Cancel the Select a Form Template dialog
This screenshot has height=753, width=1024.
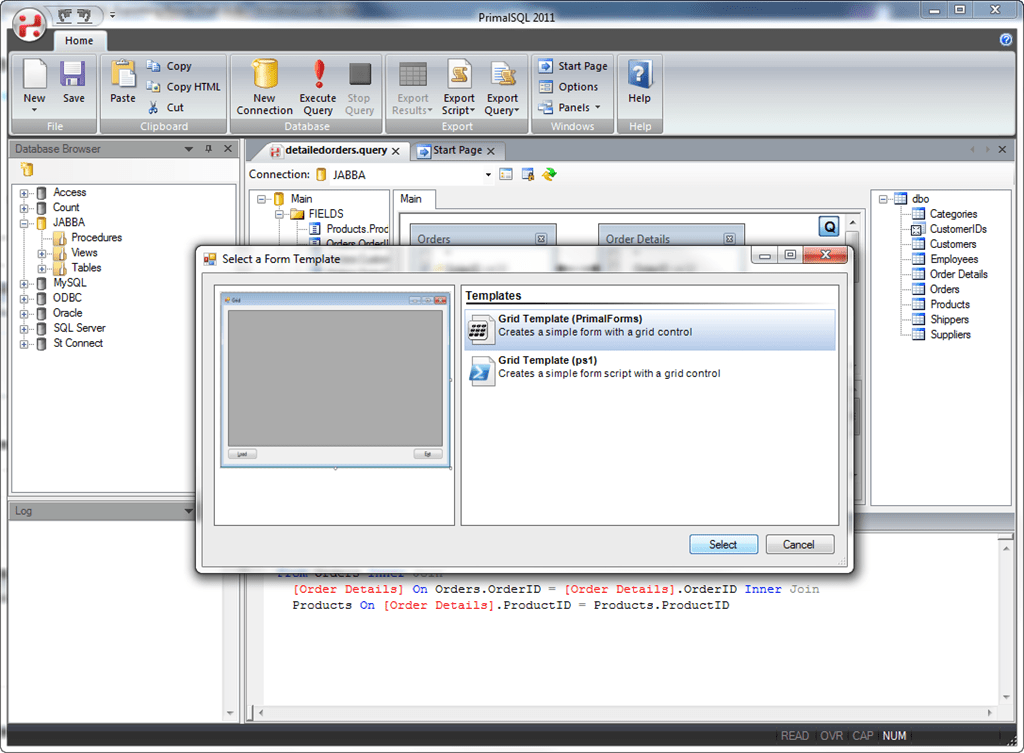pos(799,543)
